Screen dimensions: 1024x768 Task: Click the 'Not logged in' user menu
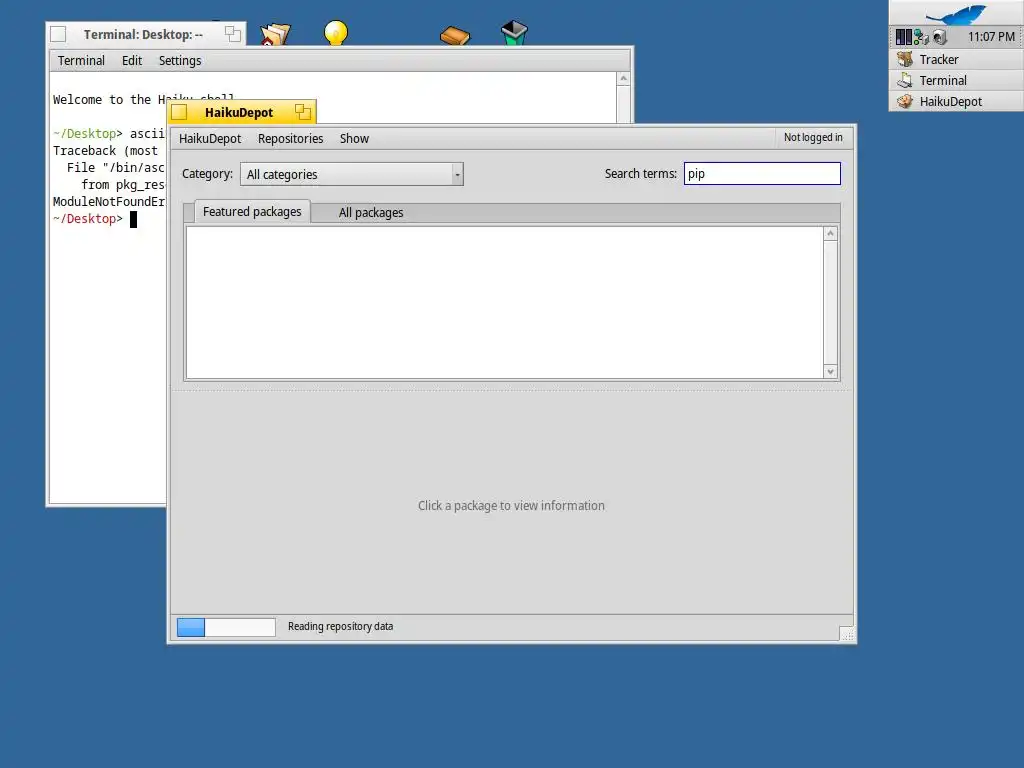pos(813,138)
